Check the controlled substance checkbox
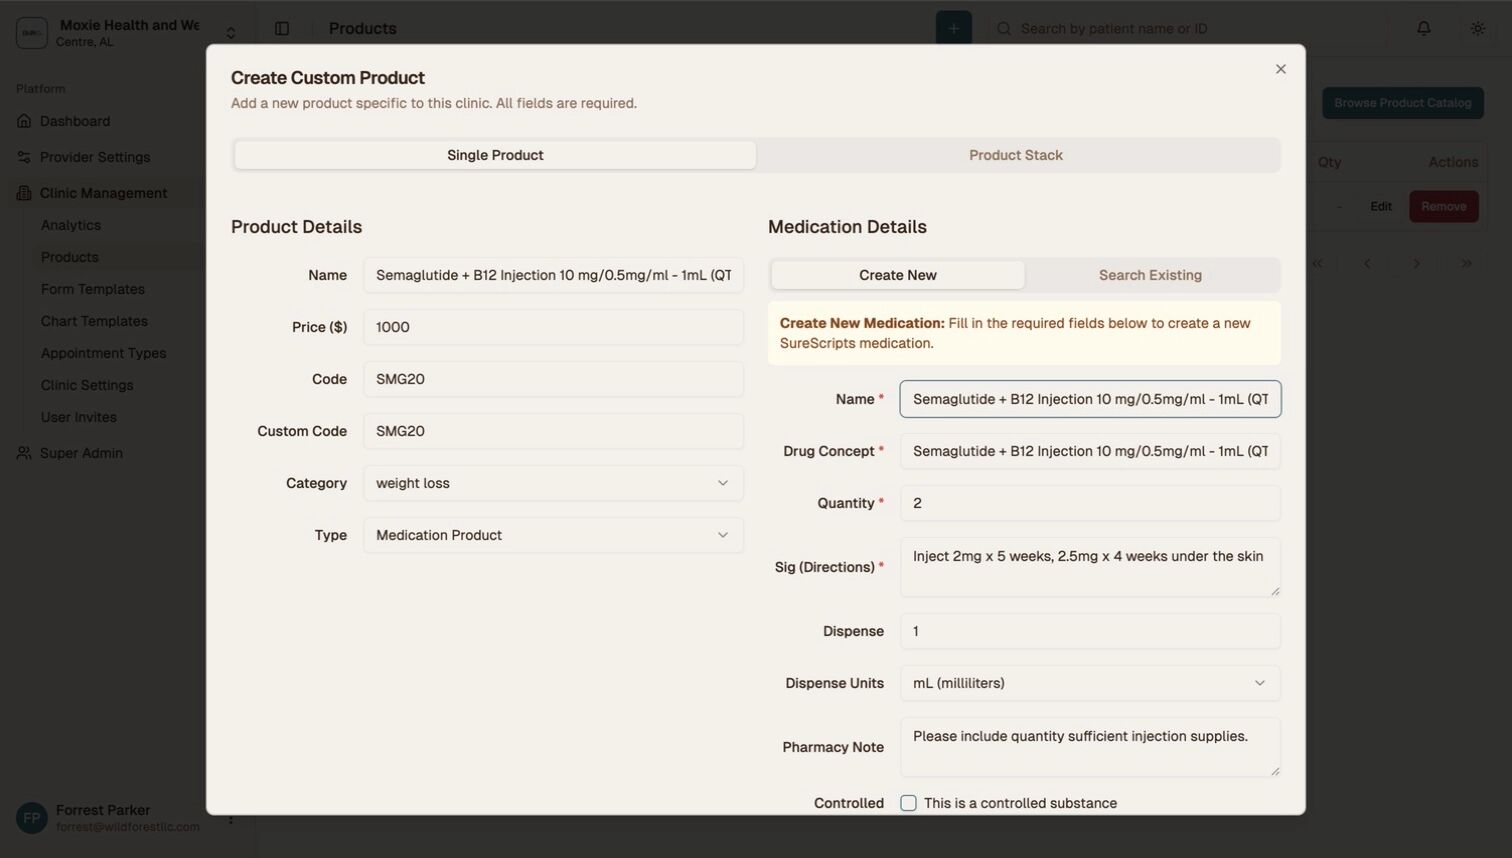Image resolution: width=1512 pixels, height=858 pixels. tap(908, 803)
